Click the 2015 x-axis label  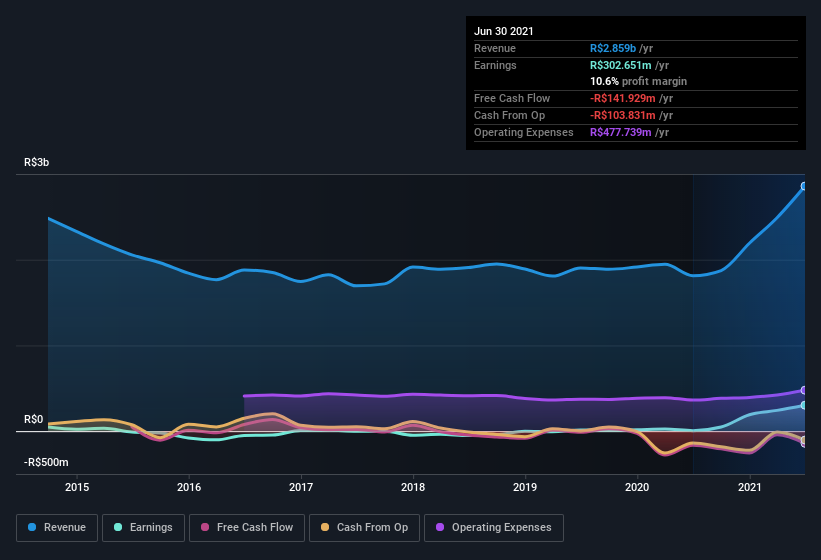pyautogui.click(x=77, y=487)
